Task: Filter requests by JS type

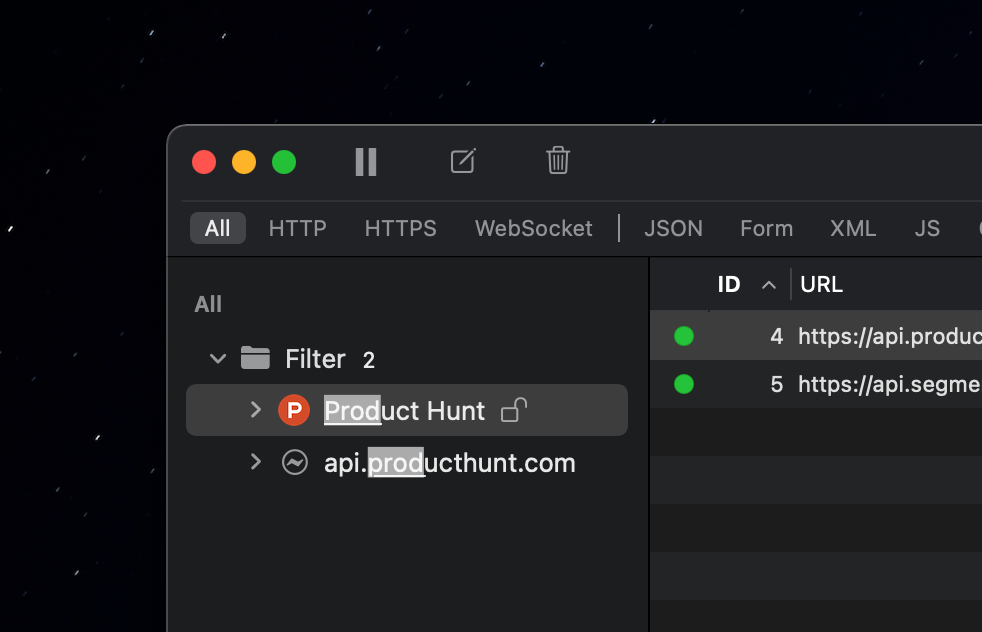Action: [927, 228]
